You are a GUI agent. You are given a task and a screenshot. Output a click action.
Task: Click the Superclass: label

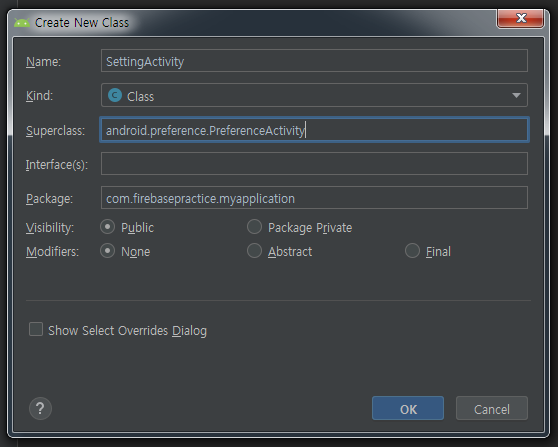tap(55, 131)
